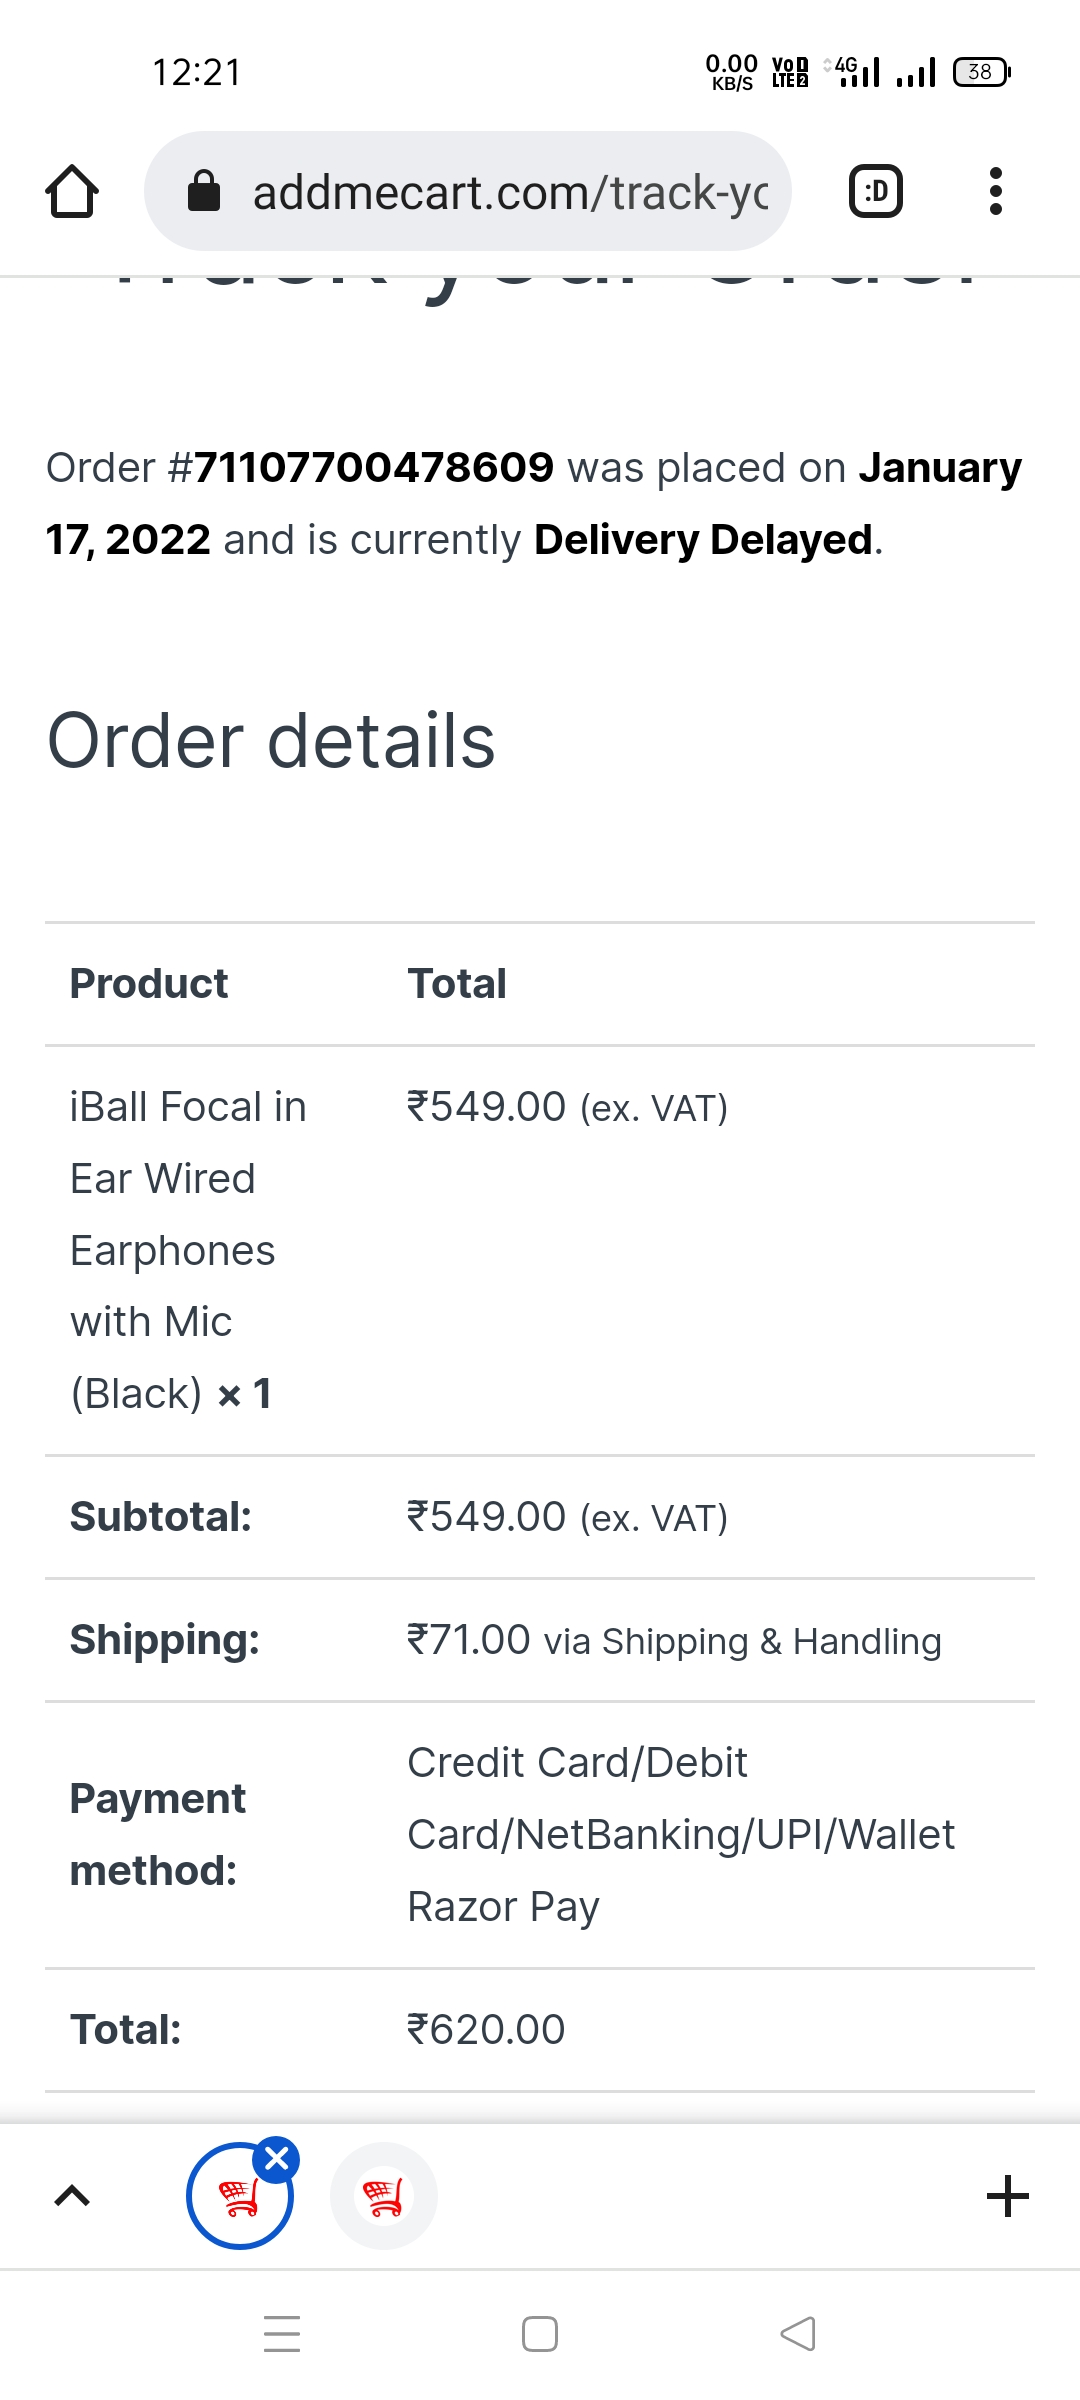Close the active tab with blue X
Image resolution: width=1080 pixels, height=2400 pixels.
click(x=277, y=2160)
